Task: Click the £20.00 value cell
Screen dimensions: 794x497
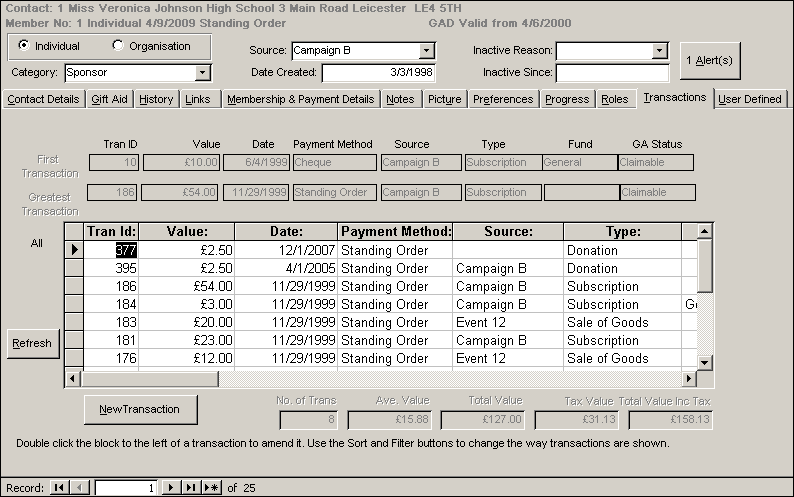Action: click(187, 322)
